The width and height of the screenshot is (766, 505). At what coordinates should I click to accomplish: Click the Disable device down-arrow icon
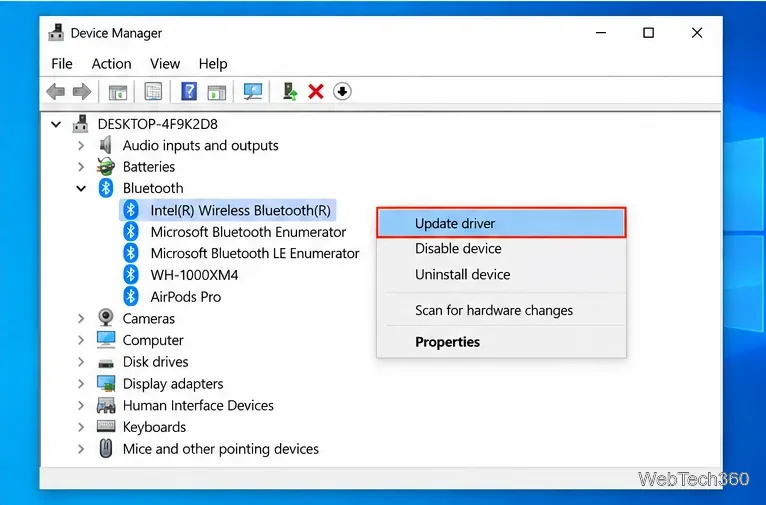tap(342, 91)
